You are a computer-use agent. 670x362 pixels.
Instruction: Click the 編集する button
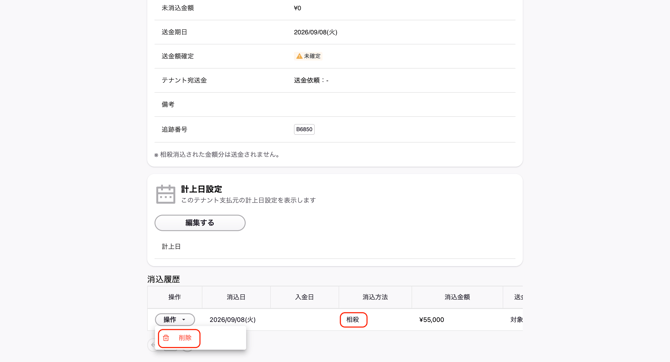pyautogui.click(x=200, y=223)
